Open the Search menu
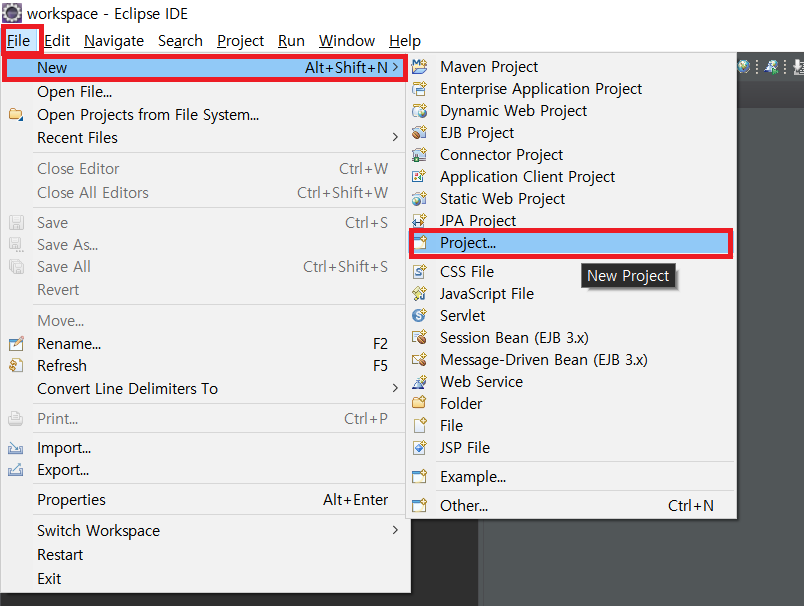 click(x=180, y=41)
